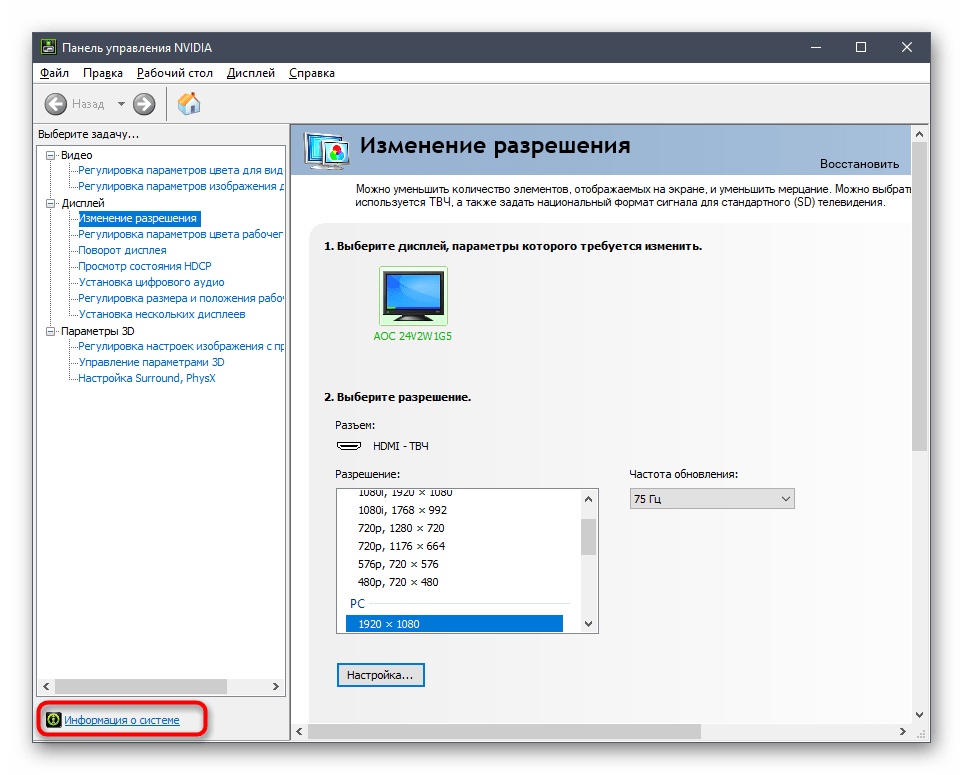
Task: Collapse the Параметры 3D tree section
Action: tap(50, 331)
